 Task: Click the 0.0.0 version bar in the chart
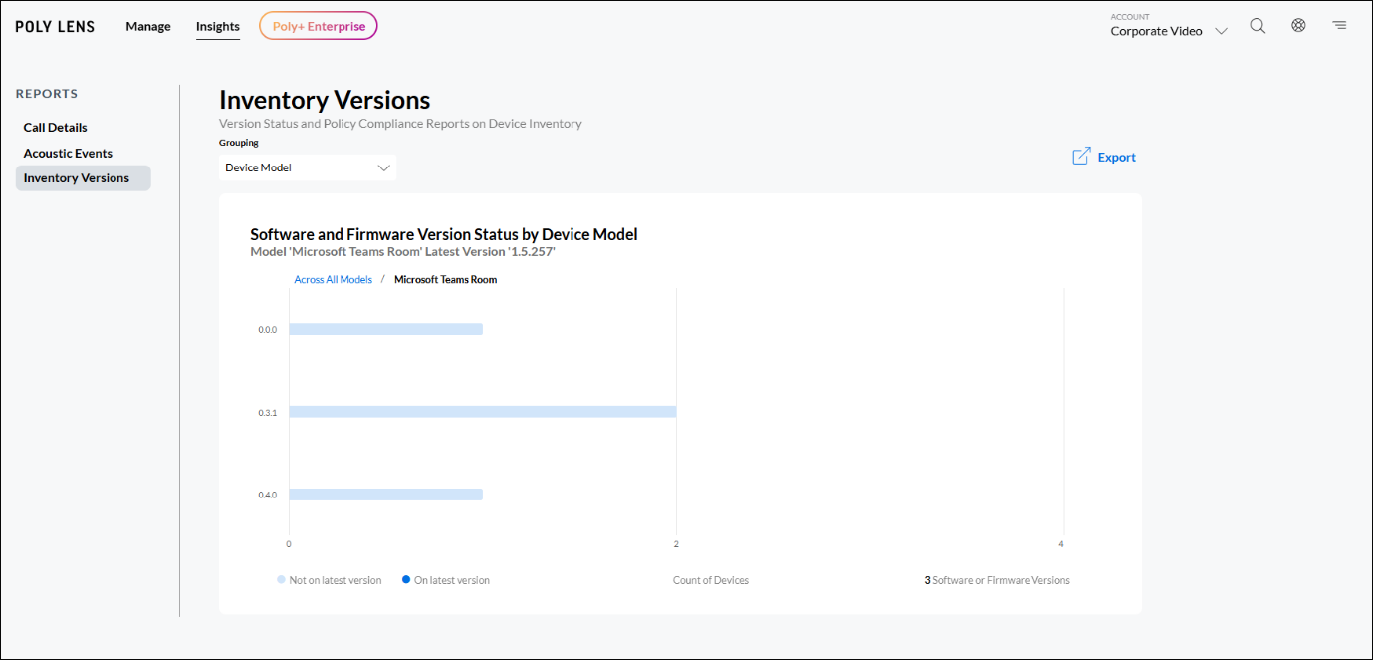tap(385, 328)
